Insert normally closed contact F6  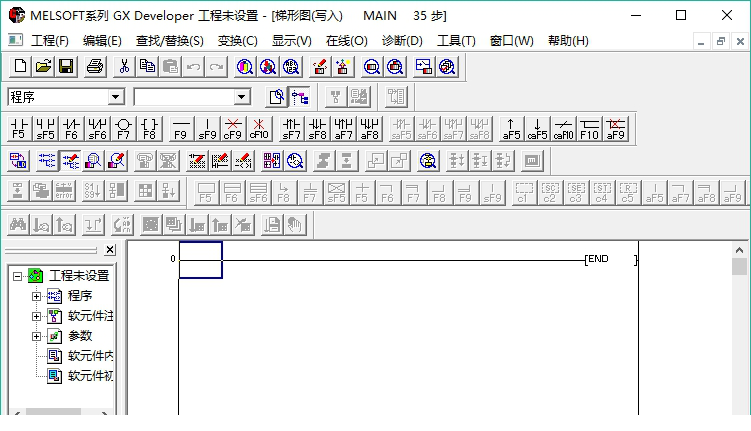(71, 129)
